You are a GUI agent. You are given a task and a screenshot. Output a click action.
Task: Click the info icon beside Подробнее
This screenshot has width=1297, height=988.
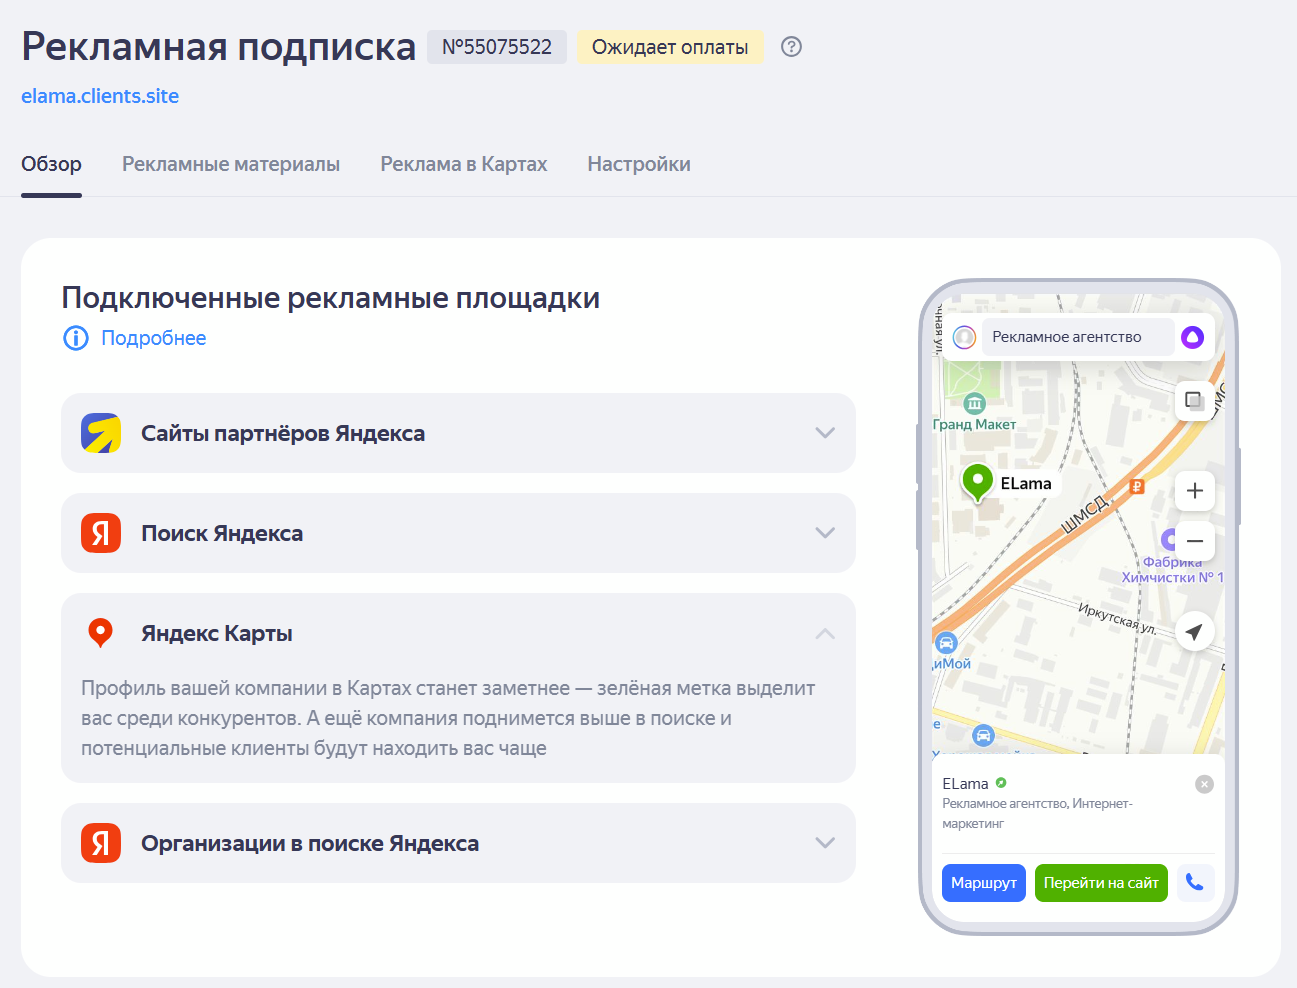coord(76,338)
